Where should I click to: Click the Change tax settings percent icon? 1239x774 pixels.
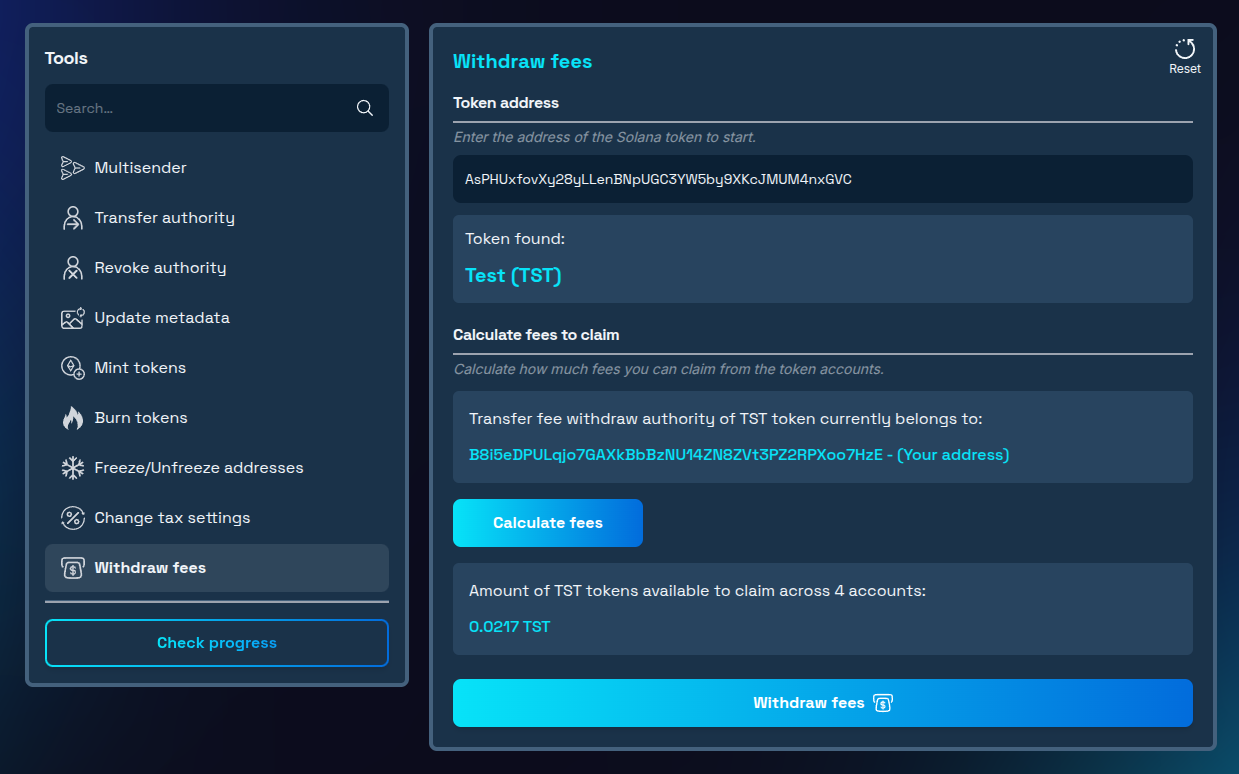(x=72, y=518)
